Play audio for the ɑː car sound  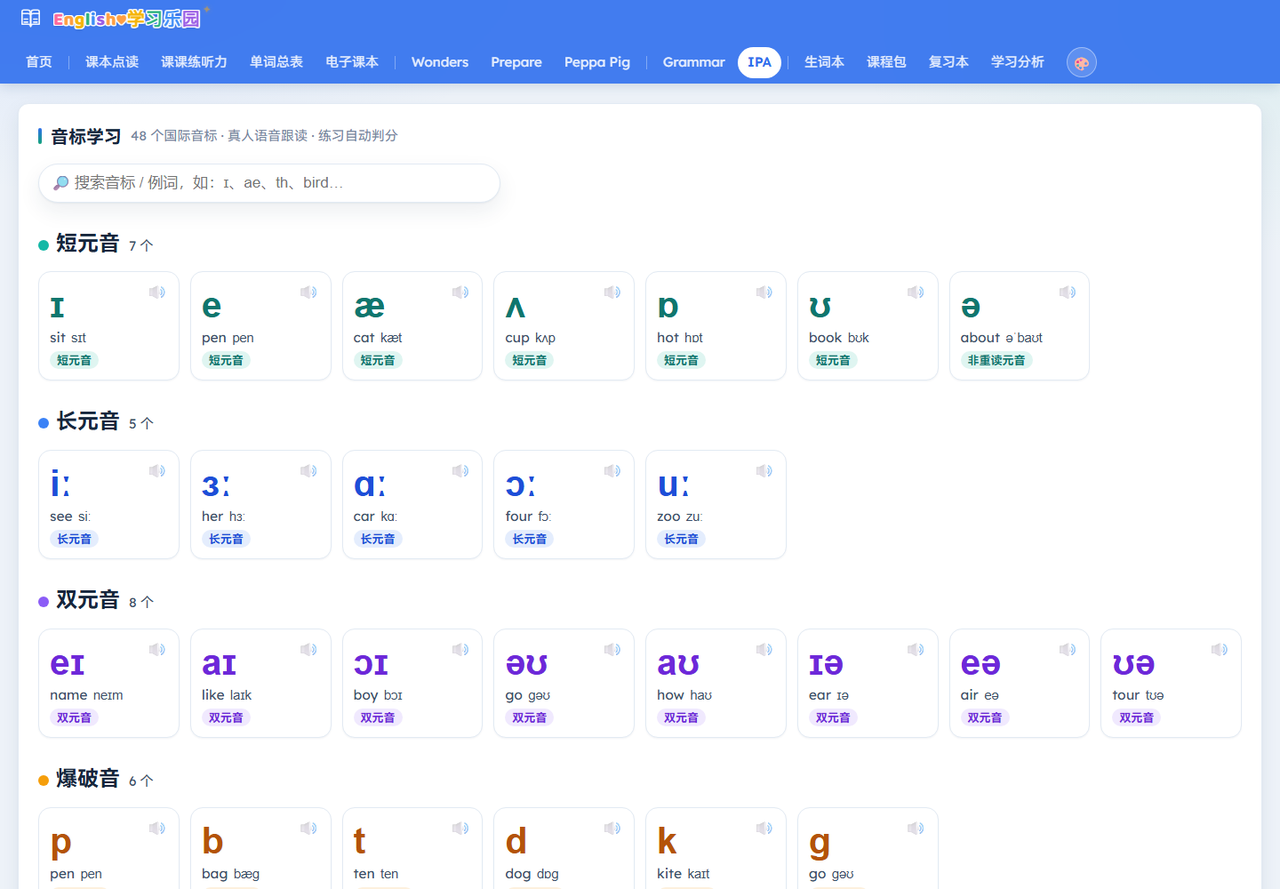point(460,471)
